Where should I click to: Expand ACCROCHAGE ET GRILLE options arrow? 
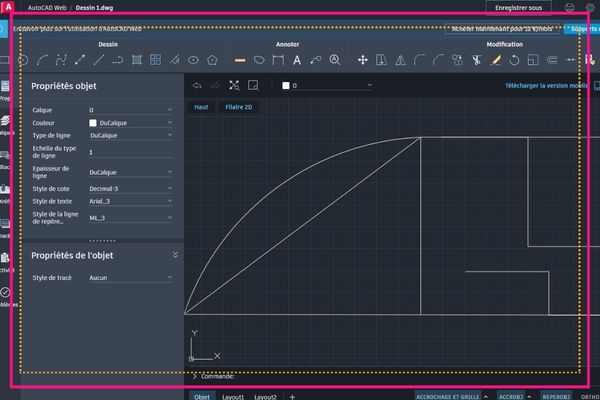[x=486, y=397]
